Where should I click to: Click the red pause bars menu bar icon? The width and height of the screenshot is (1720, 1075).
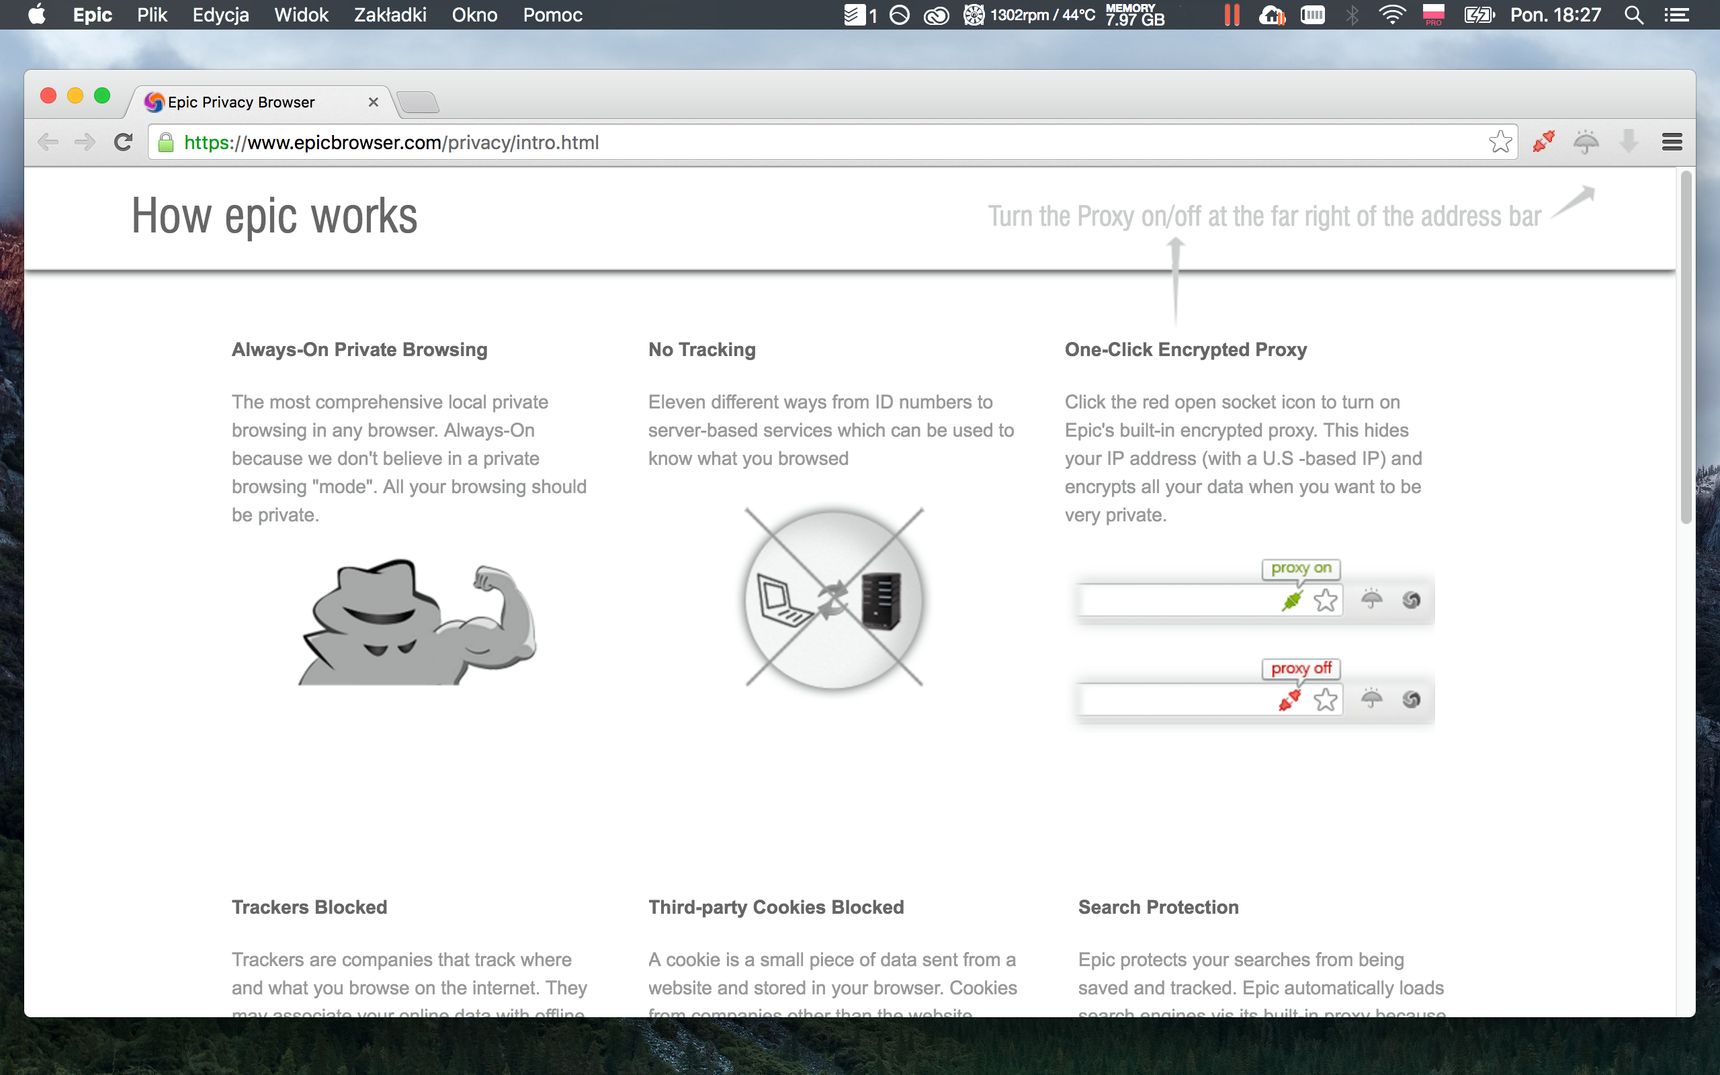point(1232,15)
